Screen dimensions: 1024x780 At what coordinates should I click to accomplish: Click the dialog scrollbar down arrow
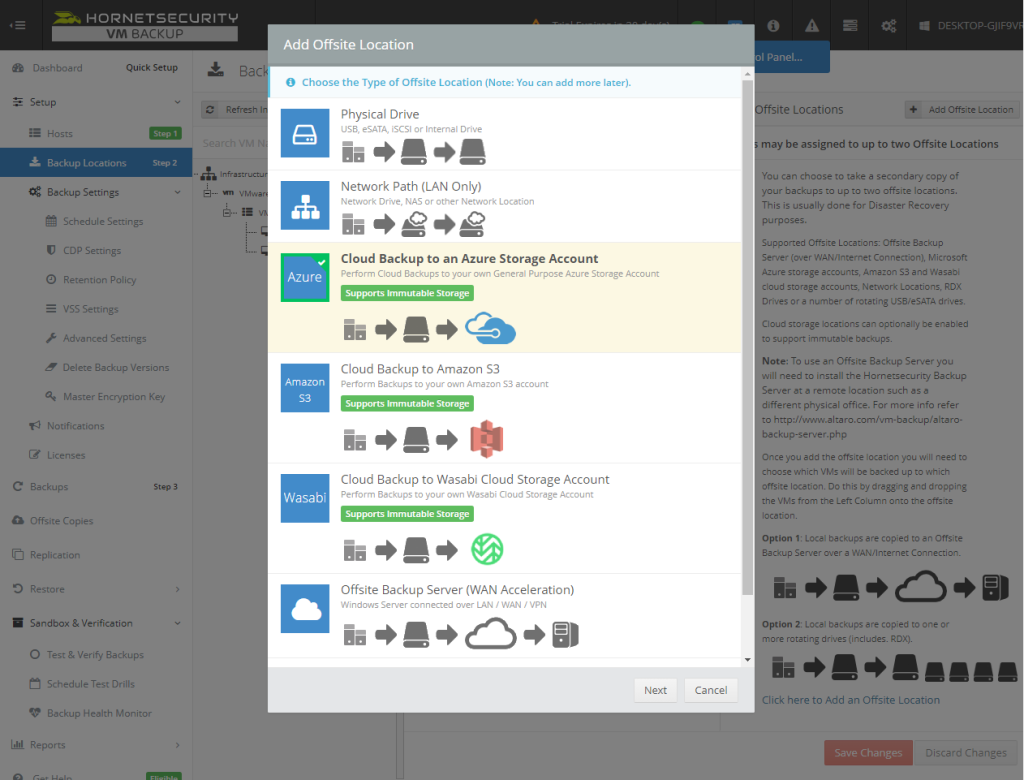click(748, 660)
